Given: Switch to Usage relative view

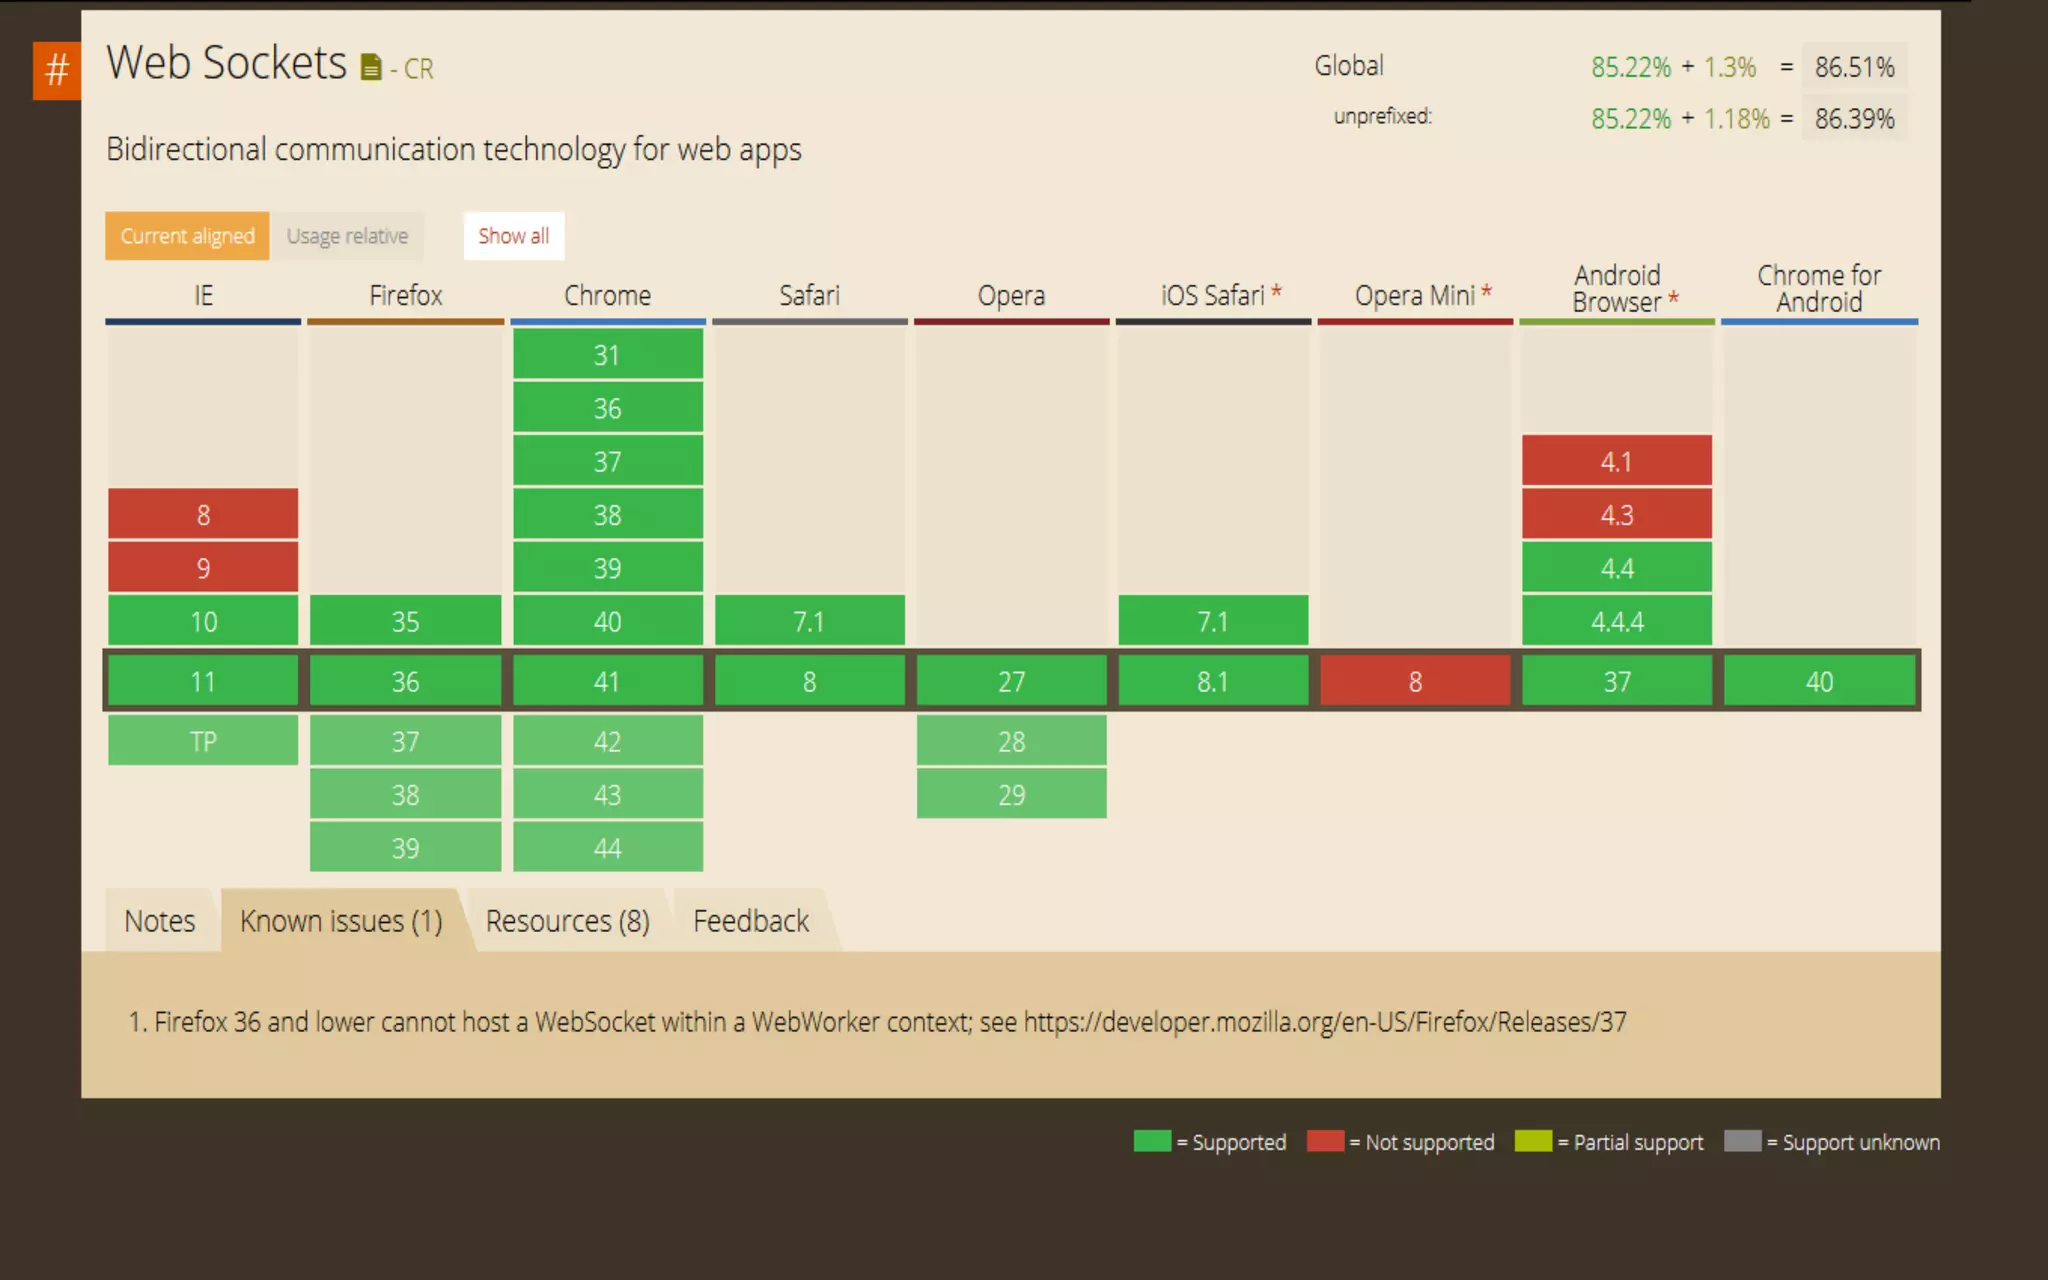Looking at the screenshot, I should click(347, 236).
